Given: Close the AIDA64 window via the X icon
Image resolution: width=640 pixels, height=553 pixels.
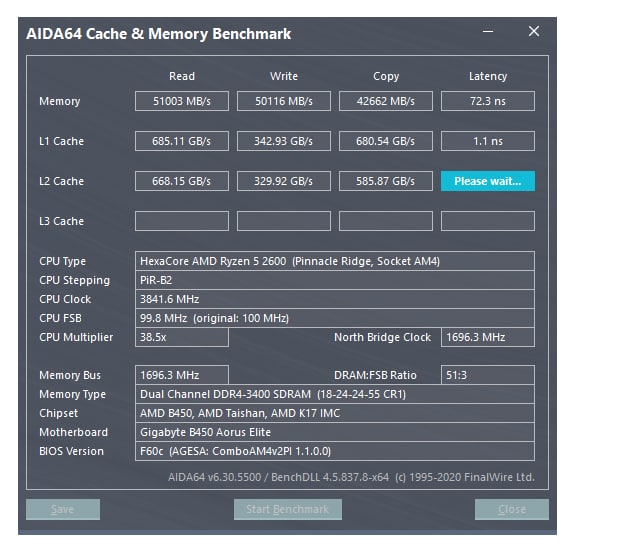Looking at the screenshot, I should [534, 31].
